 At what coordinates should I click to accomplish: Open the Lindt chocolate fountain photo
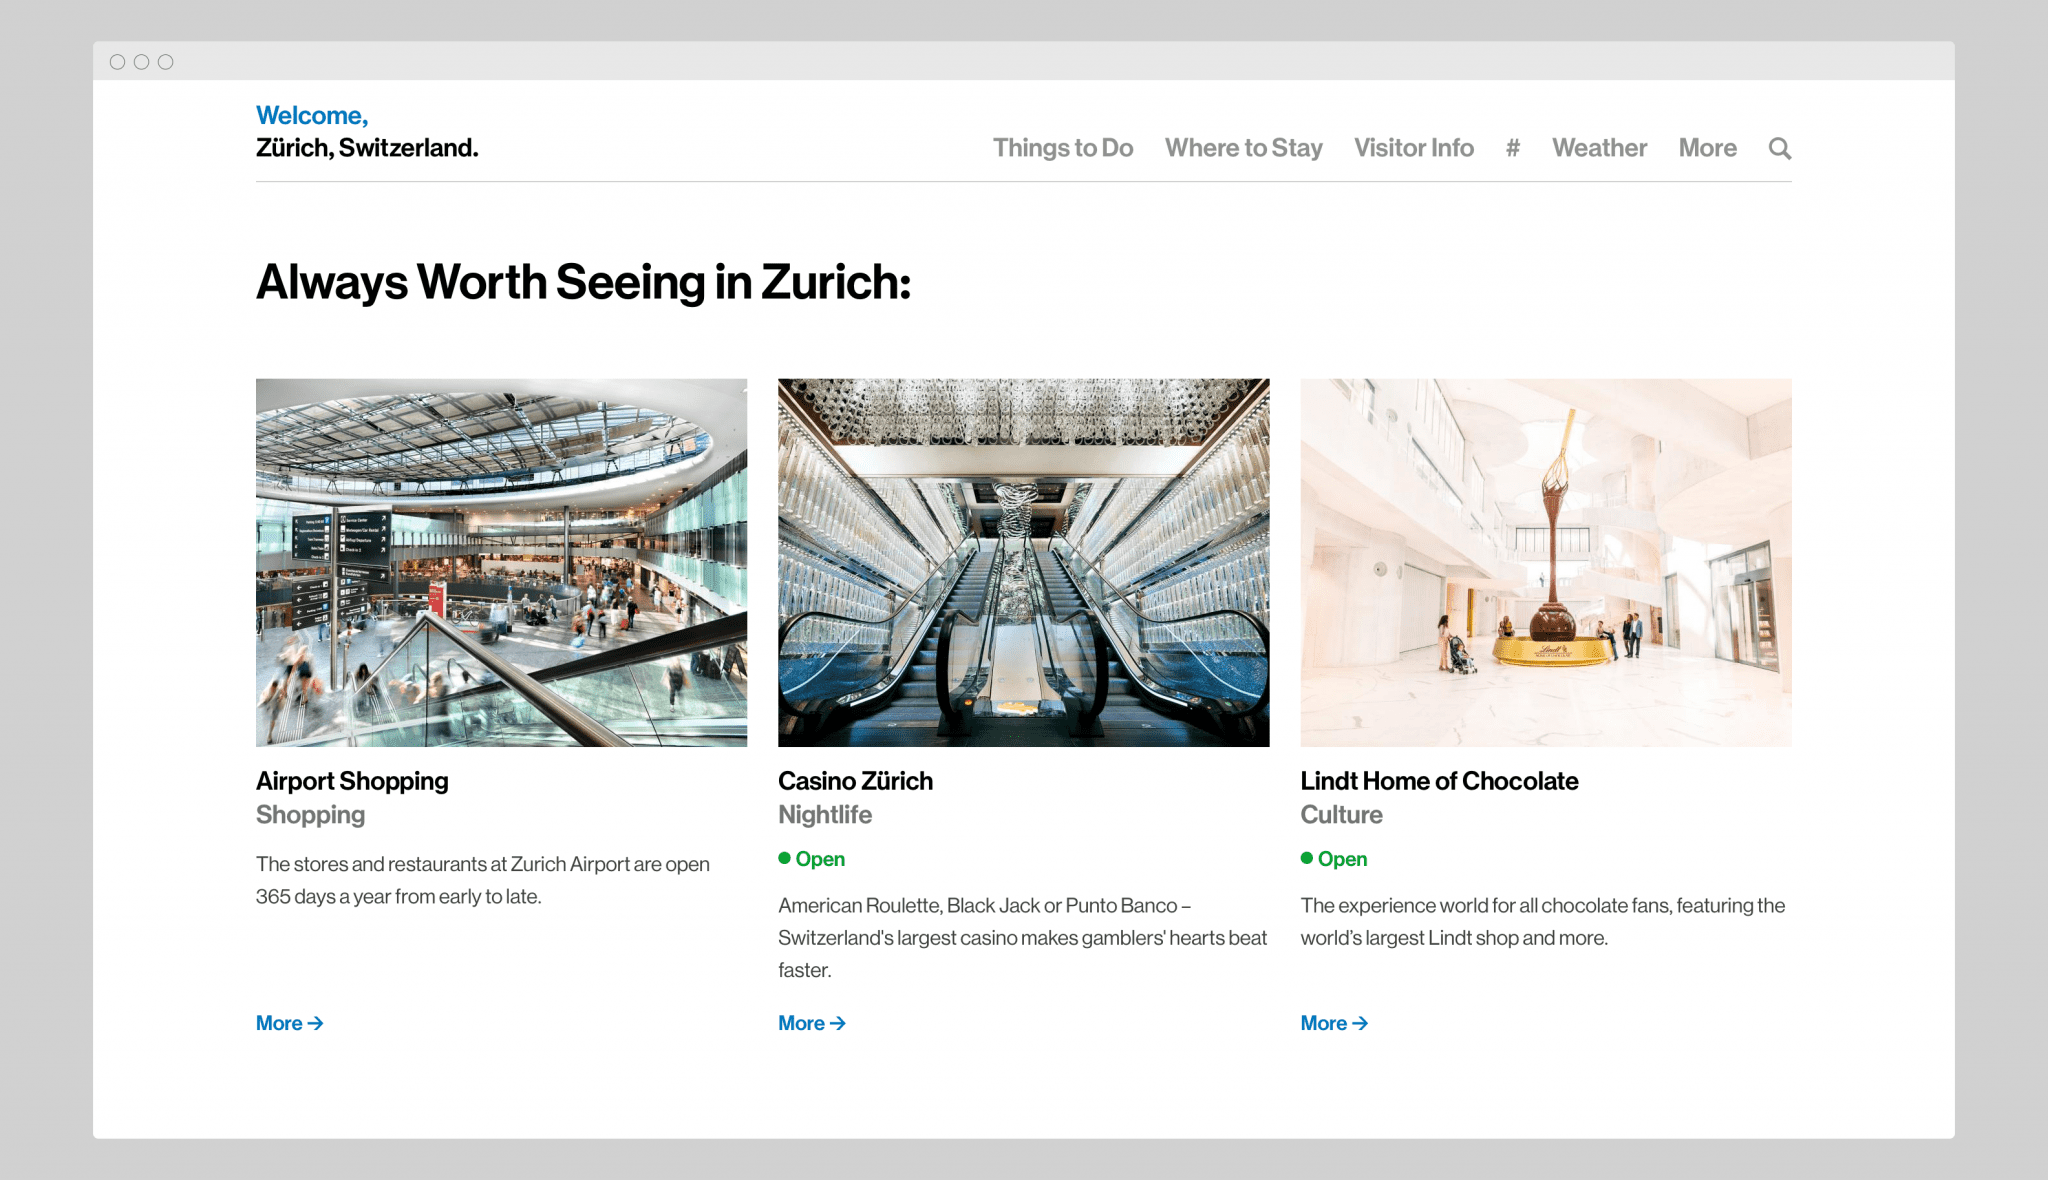tap(1545, 562)
